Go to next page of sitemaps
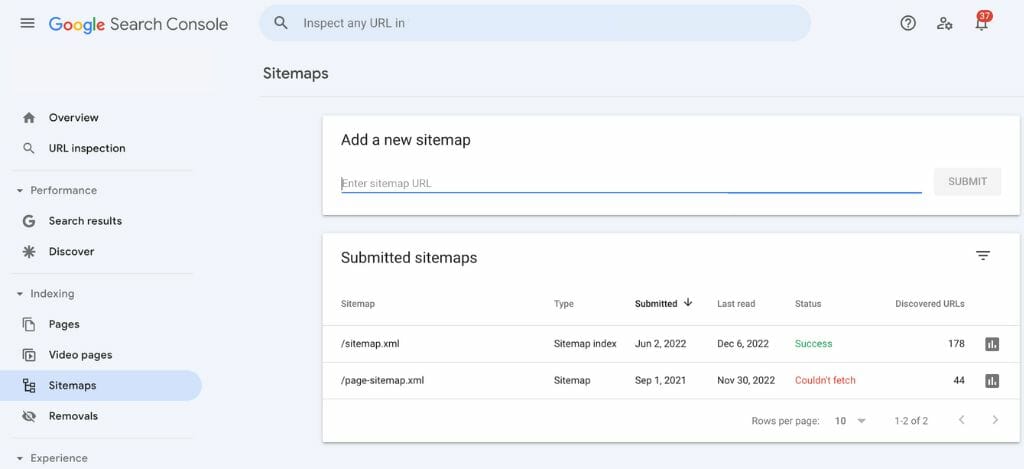The image size is (1024, 469). point(995,421)
